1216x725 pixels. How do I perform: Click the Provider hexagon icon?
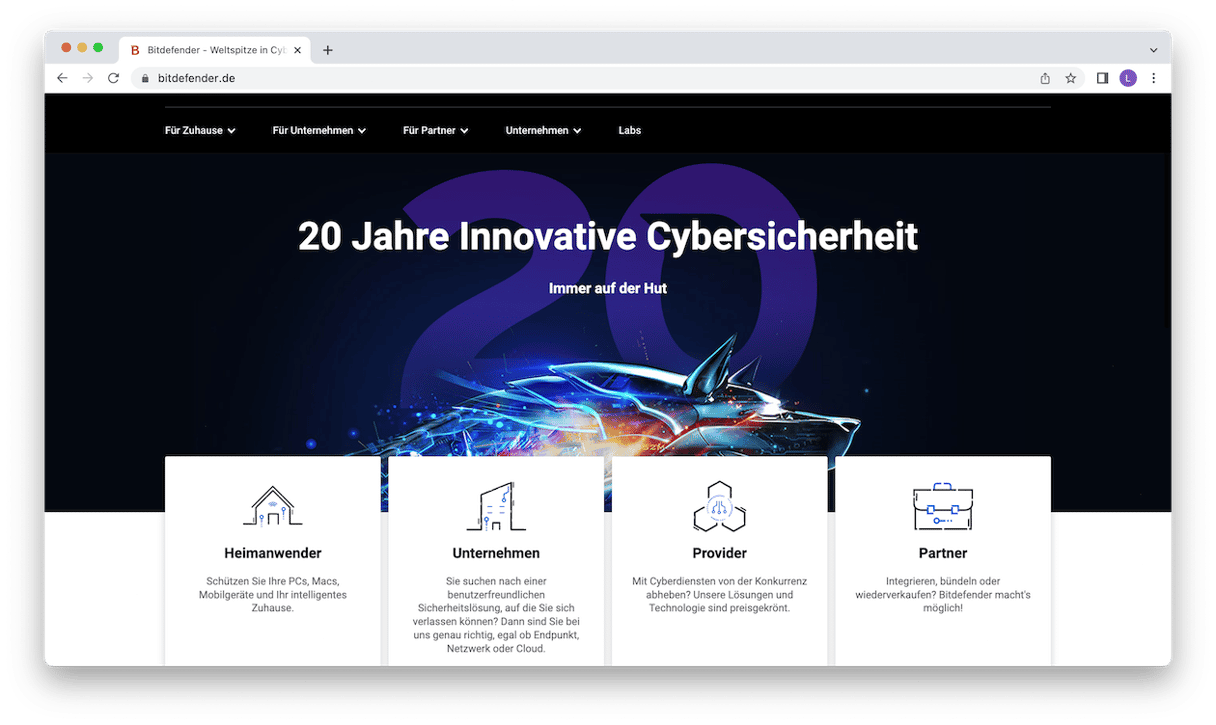click(x=719, y=506)
